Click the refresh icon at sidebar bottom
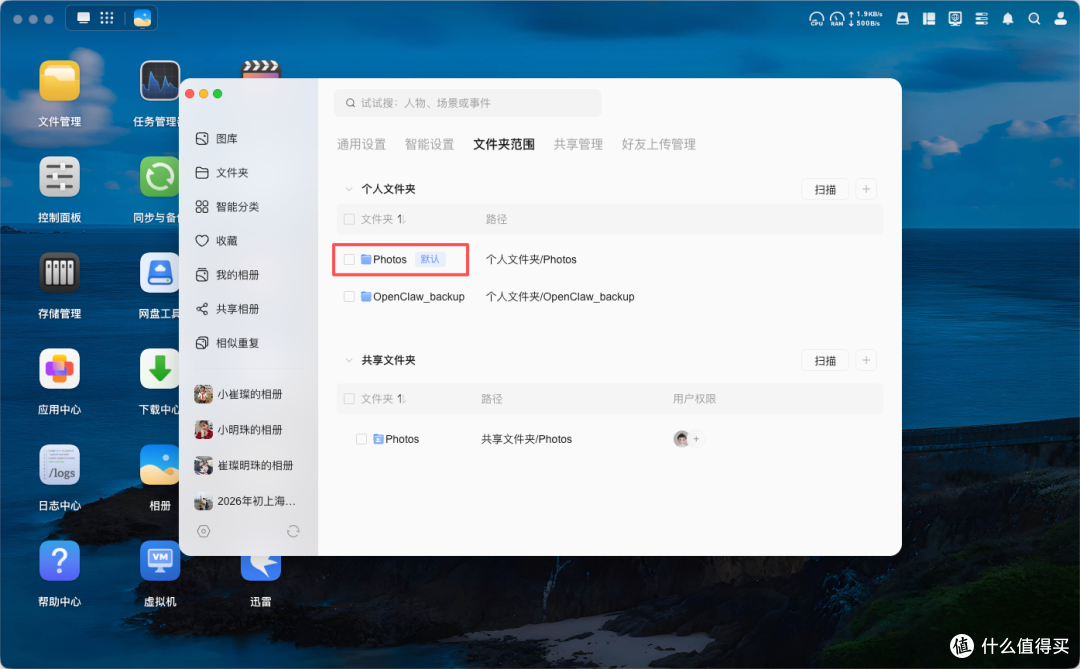The height and width of the screenshot is (669, 1080). 293,531
